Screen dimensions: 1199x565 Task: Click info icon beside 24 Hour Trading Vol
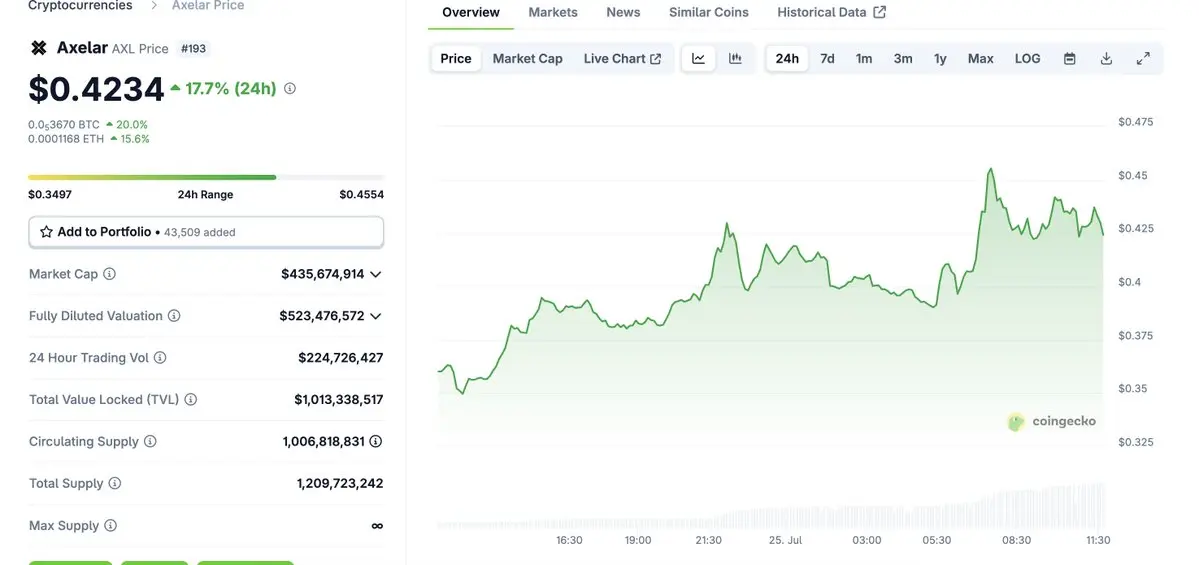pyautogui.click(x=160, y=358)
